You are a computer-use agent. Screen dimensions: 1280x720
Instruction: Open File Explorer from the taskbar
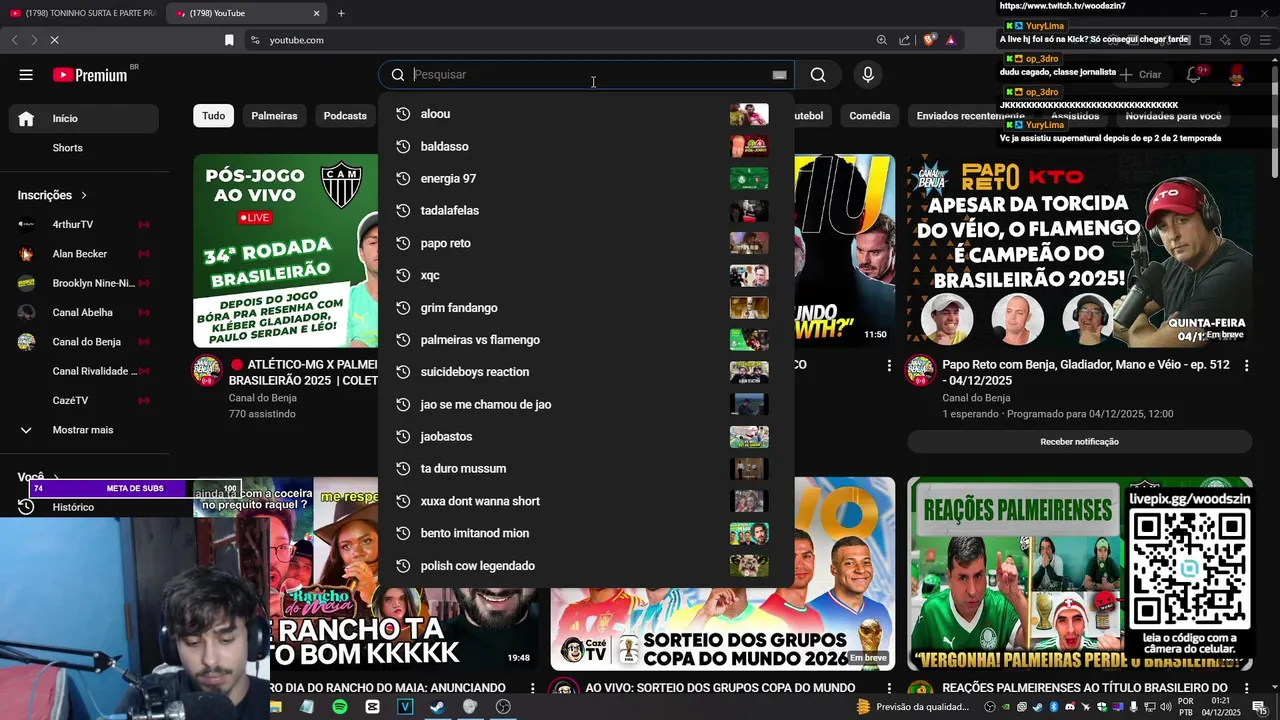[x=275, y=707]
